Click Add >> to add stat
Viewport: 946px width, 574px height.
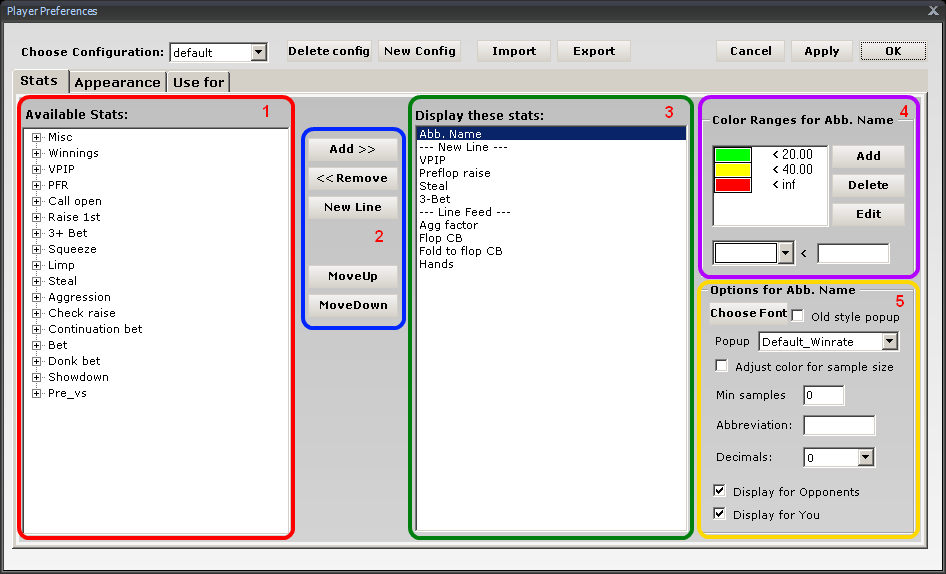tap(353, 149)
